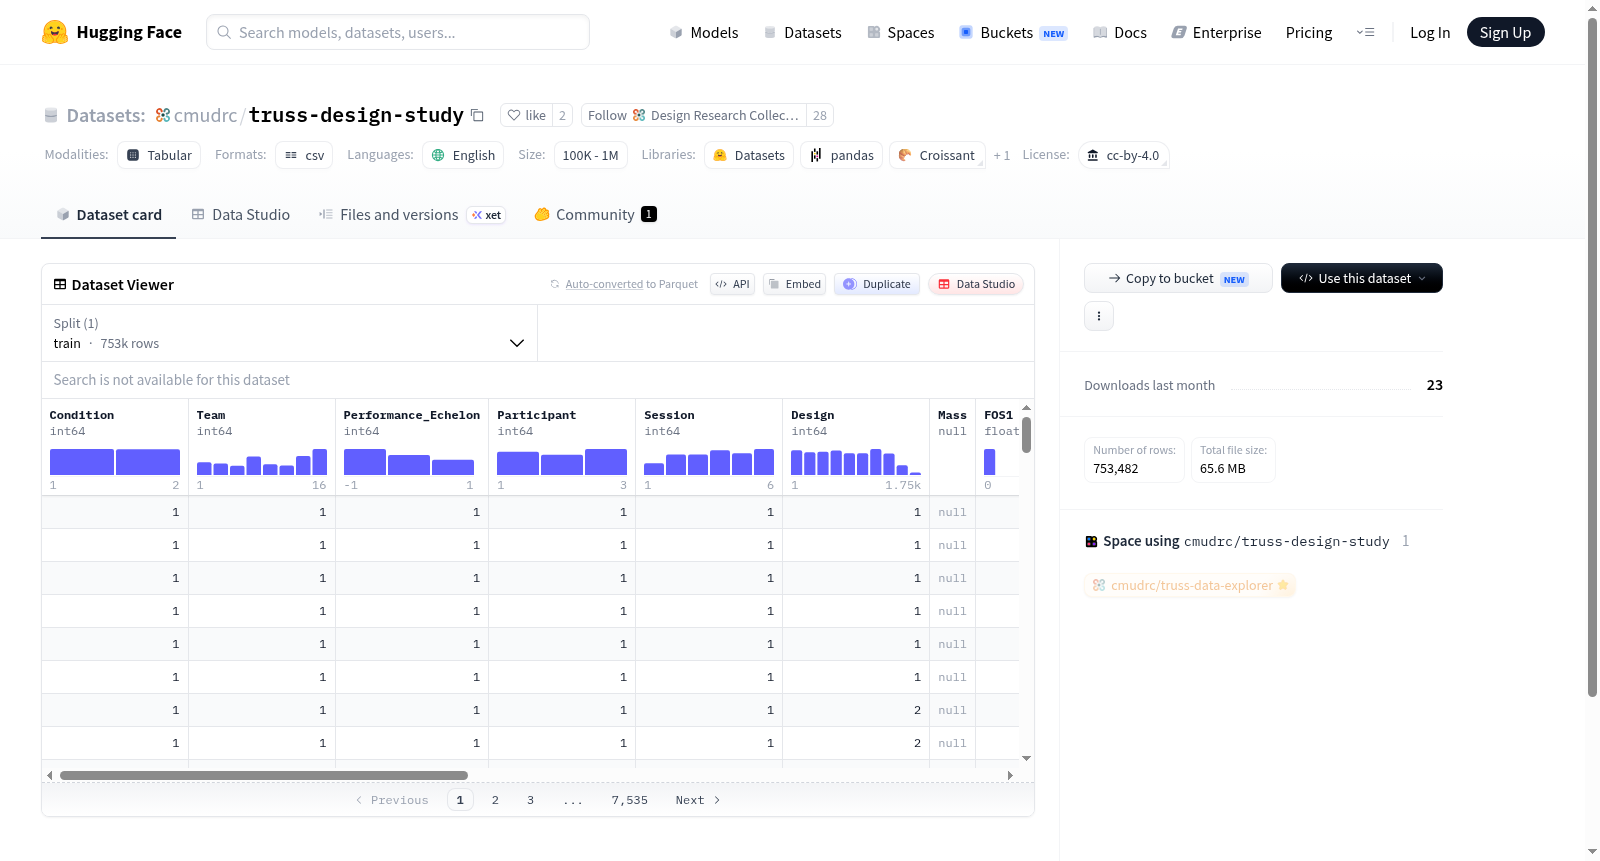The height and width of the screenshot is (861, 1600).
Task: Expand the +1 more libraries indicator
Action: 1002,155
